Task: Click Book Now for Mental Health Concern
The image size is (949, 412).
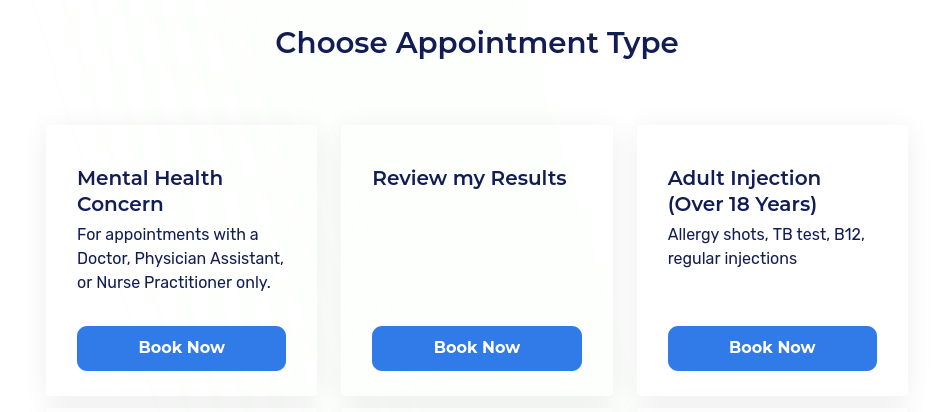Action: point(181,348)
